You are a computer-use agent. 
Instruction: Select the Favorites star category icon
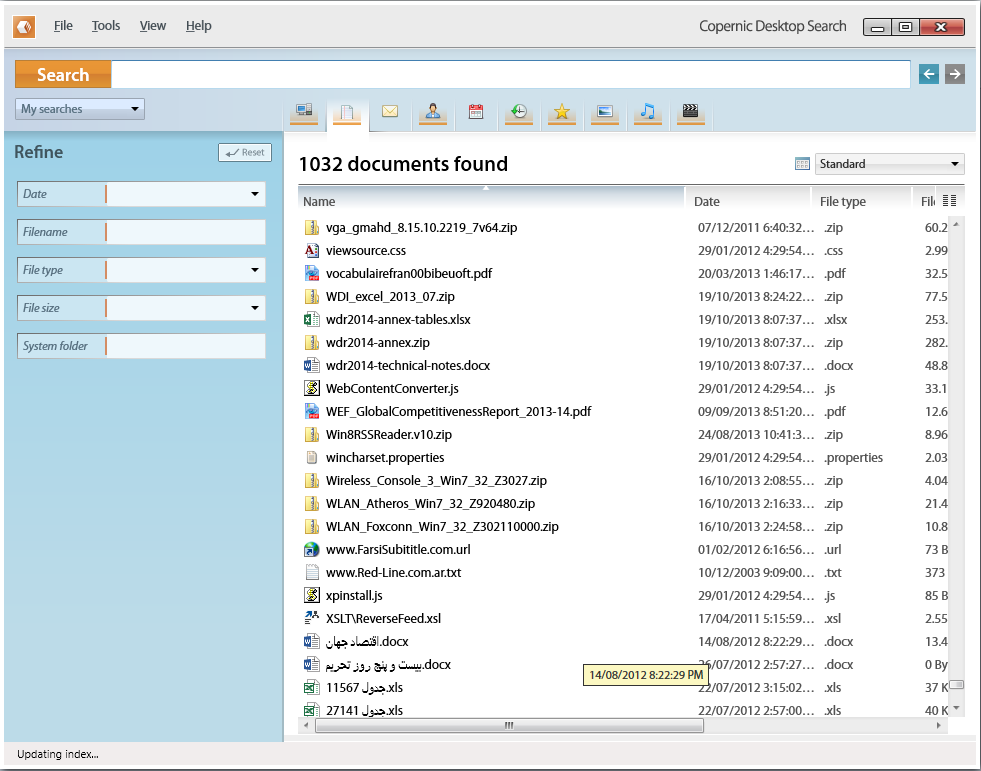pyautogui.click(x=562, y=112)
